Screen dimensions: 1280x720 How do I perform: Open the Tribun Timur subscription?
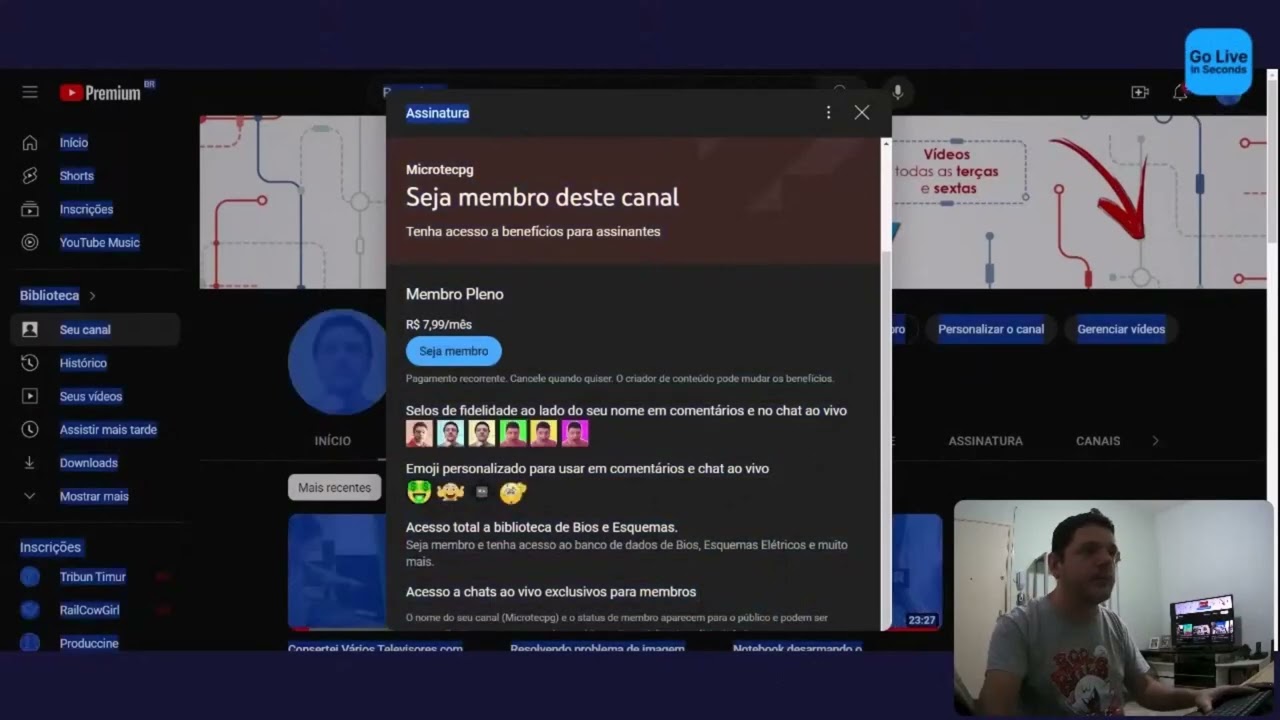pos(95,576)
